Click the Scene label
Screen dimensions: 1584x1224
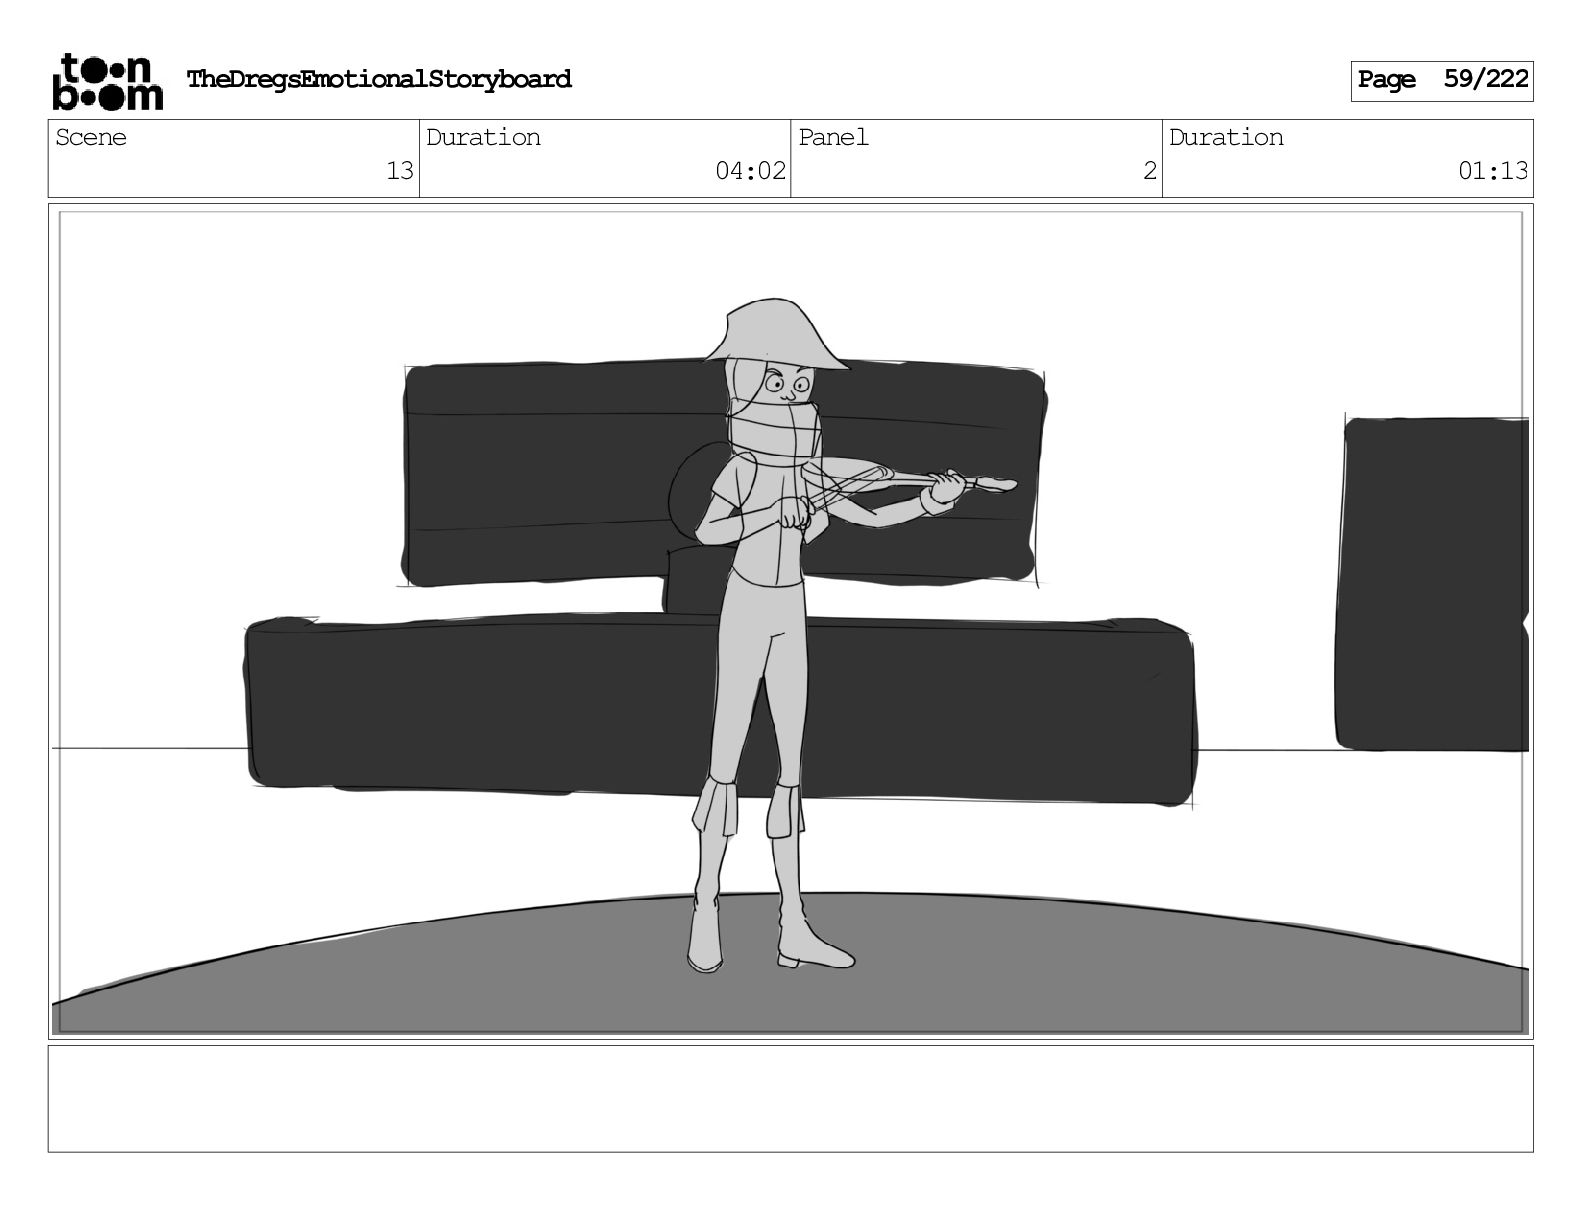click(x=91, y=137)
